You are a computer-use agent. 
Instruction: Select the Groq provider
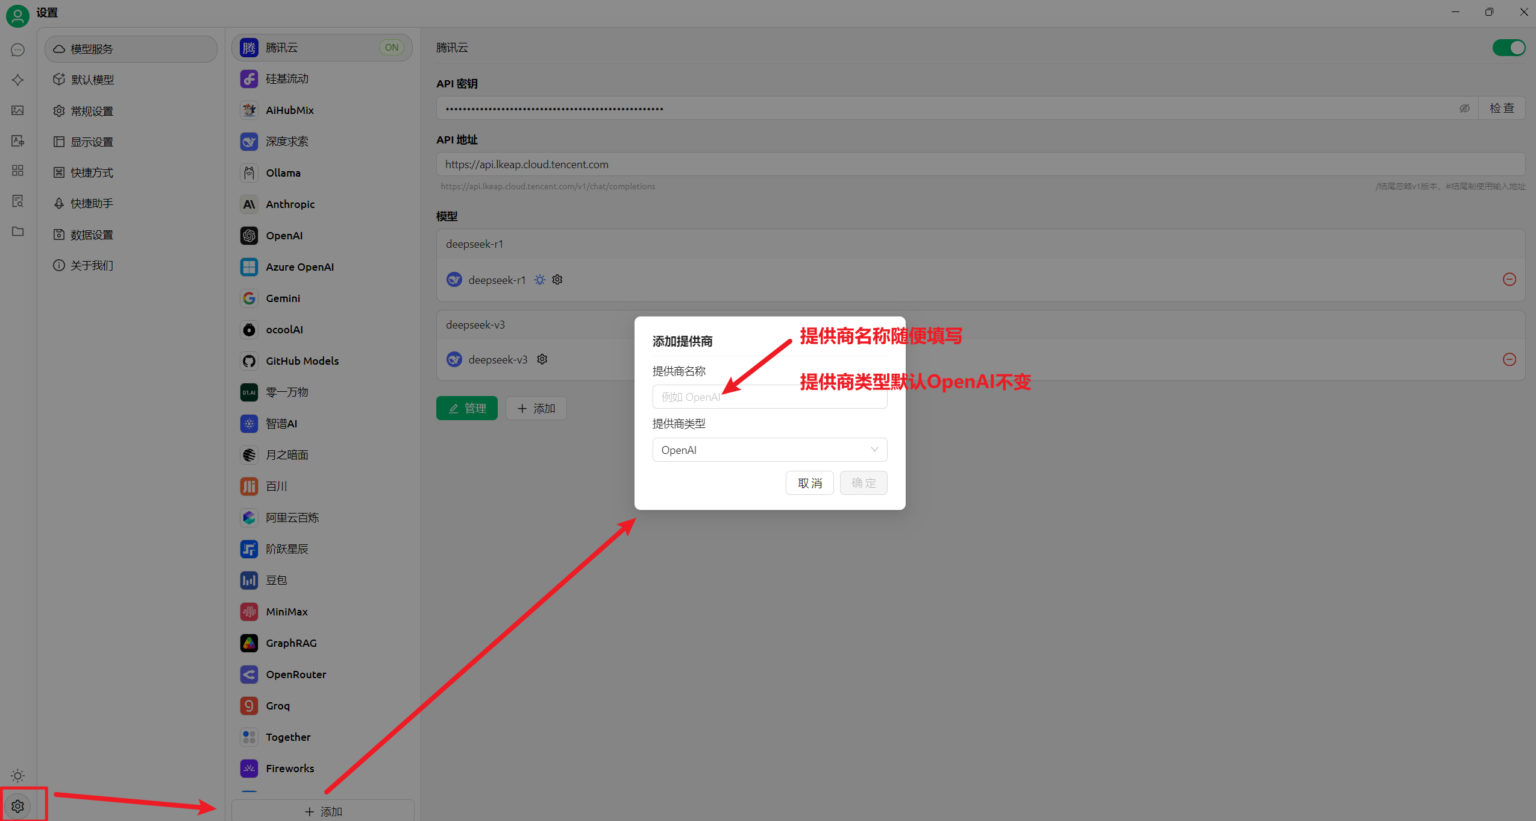pyautogui.click(x=322, y=706)
